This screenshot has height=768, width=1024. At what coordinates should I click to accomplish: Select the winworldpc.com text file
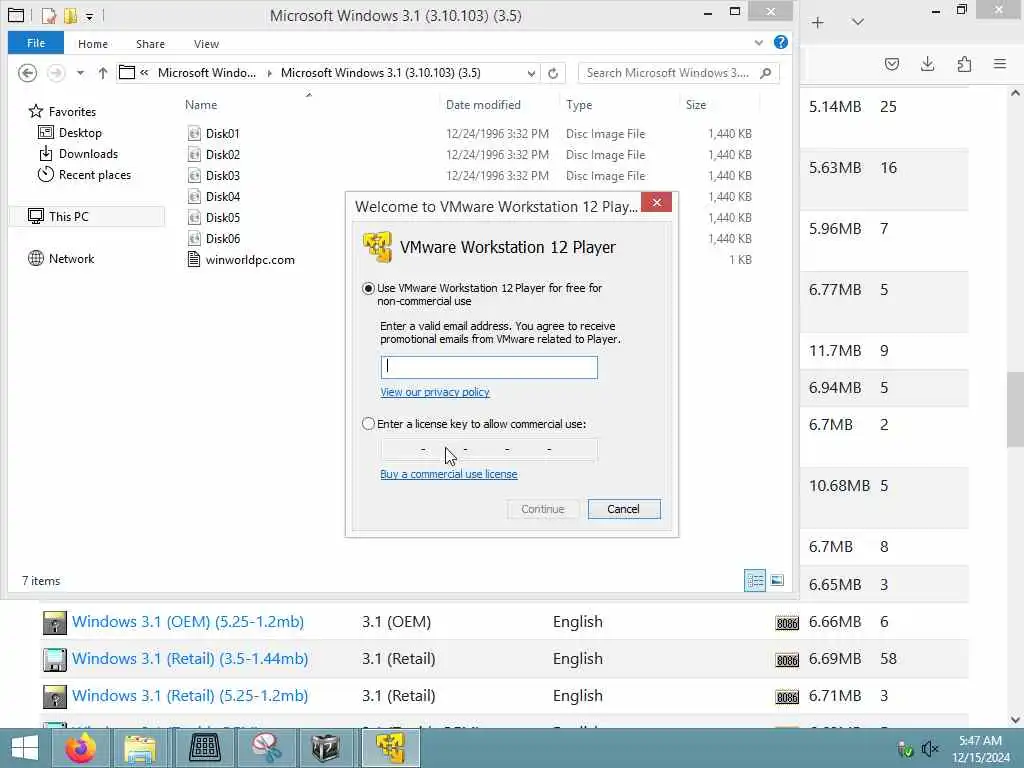coord(240,259)
